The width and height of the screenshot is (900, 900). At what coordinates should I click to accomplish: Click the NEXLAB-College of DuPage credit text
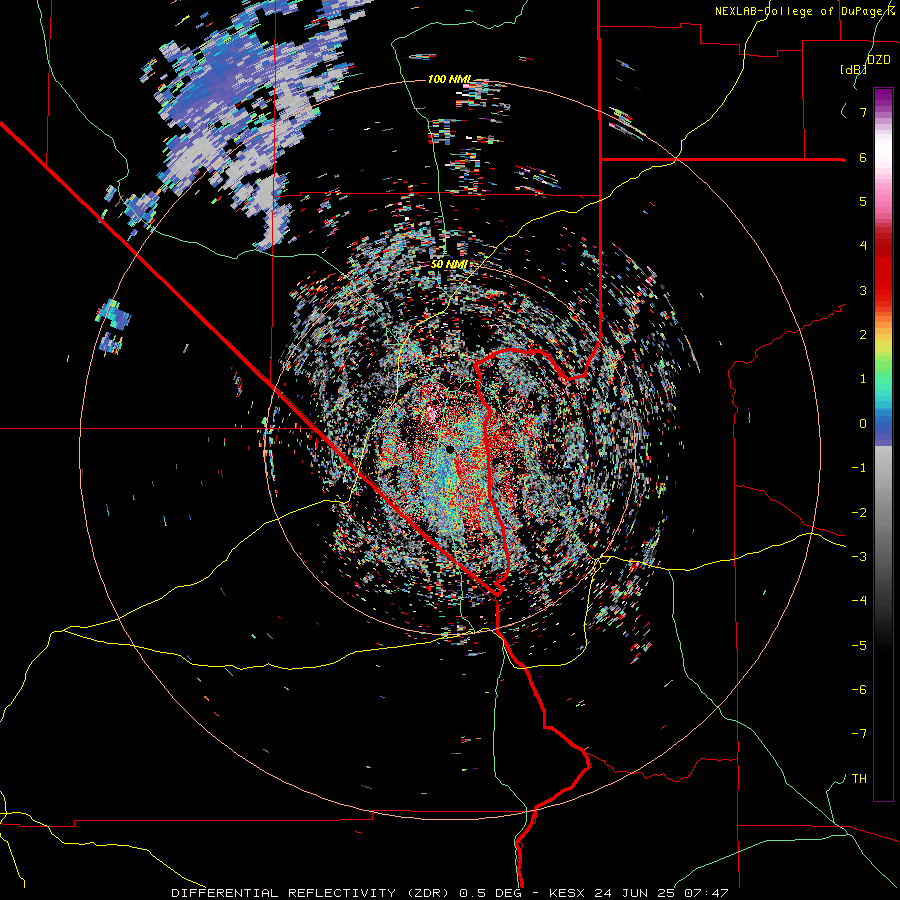[798, 11]
